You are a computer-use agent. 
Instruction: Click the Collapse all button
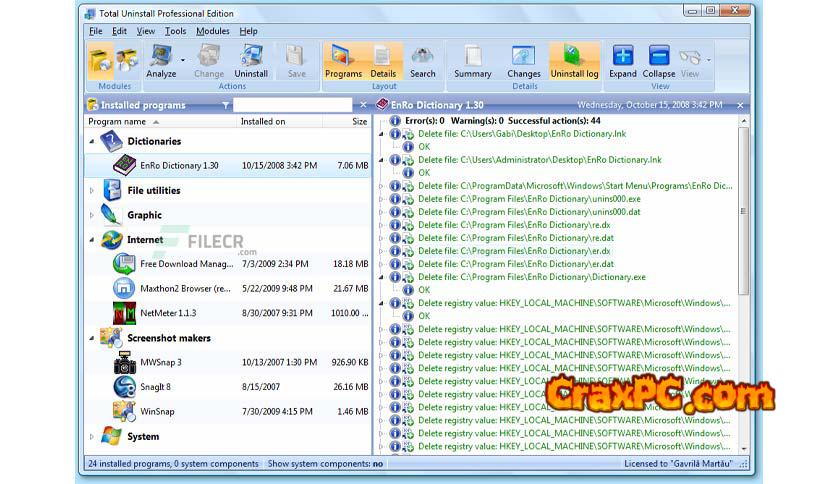click(658, 61)
